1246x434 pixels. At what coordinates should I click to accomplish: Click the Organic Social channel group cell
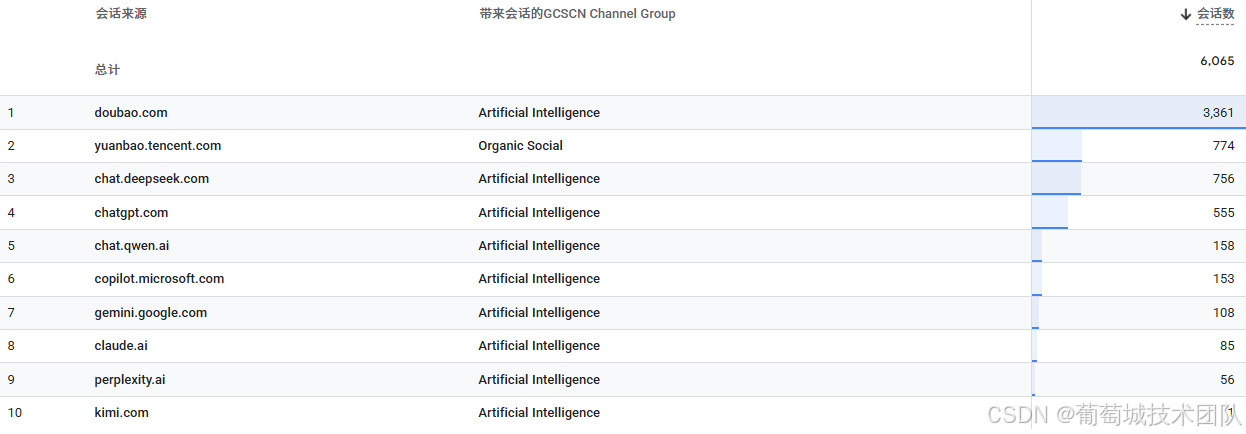coord(520,146)
